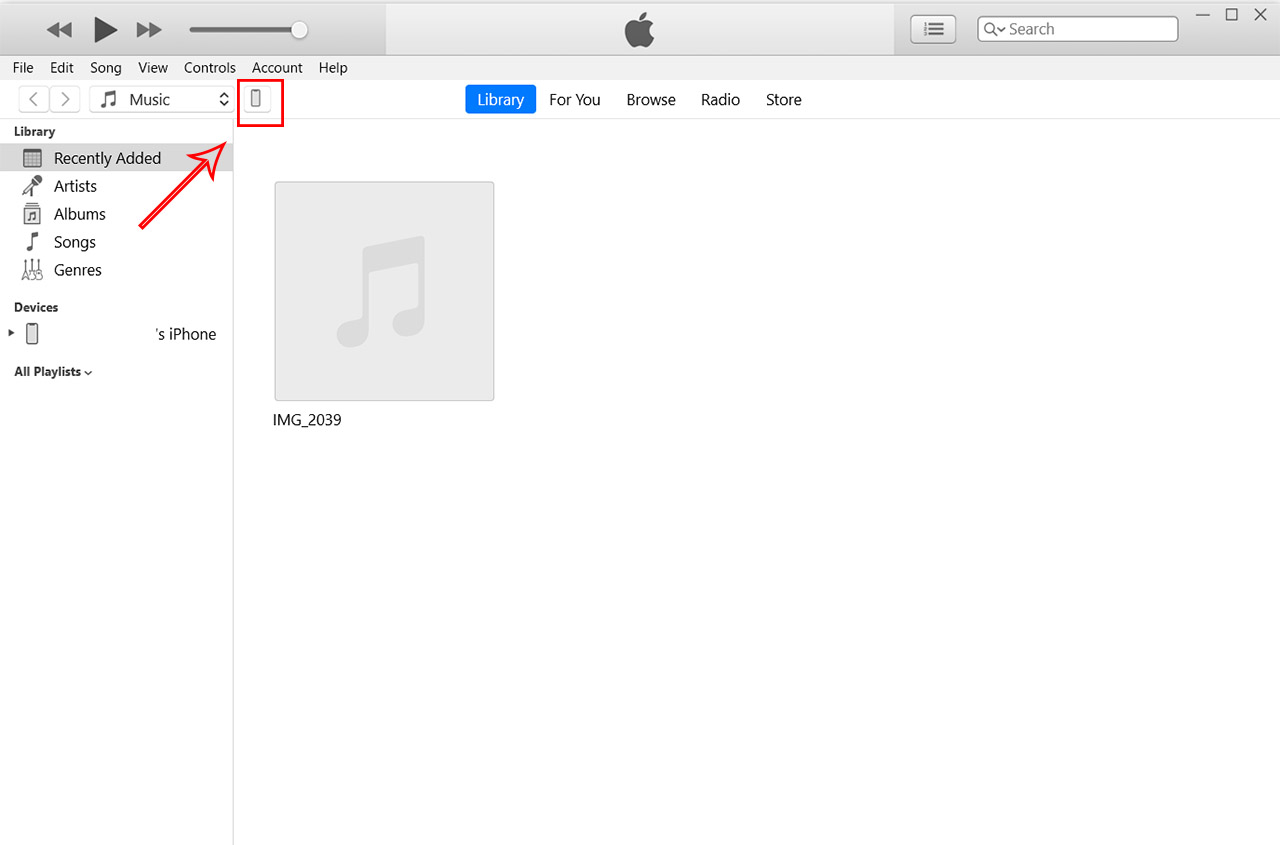
Task: Click the Apple logo in the display area
Action: point(640,31)
